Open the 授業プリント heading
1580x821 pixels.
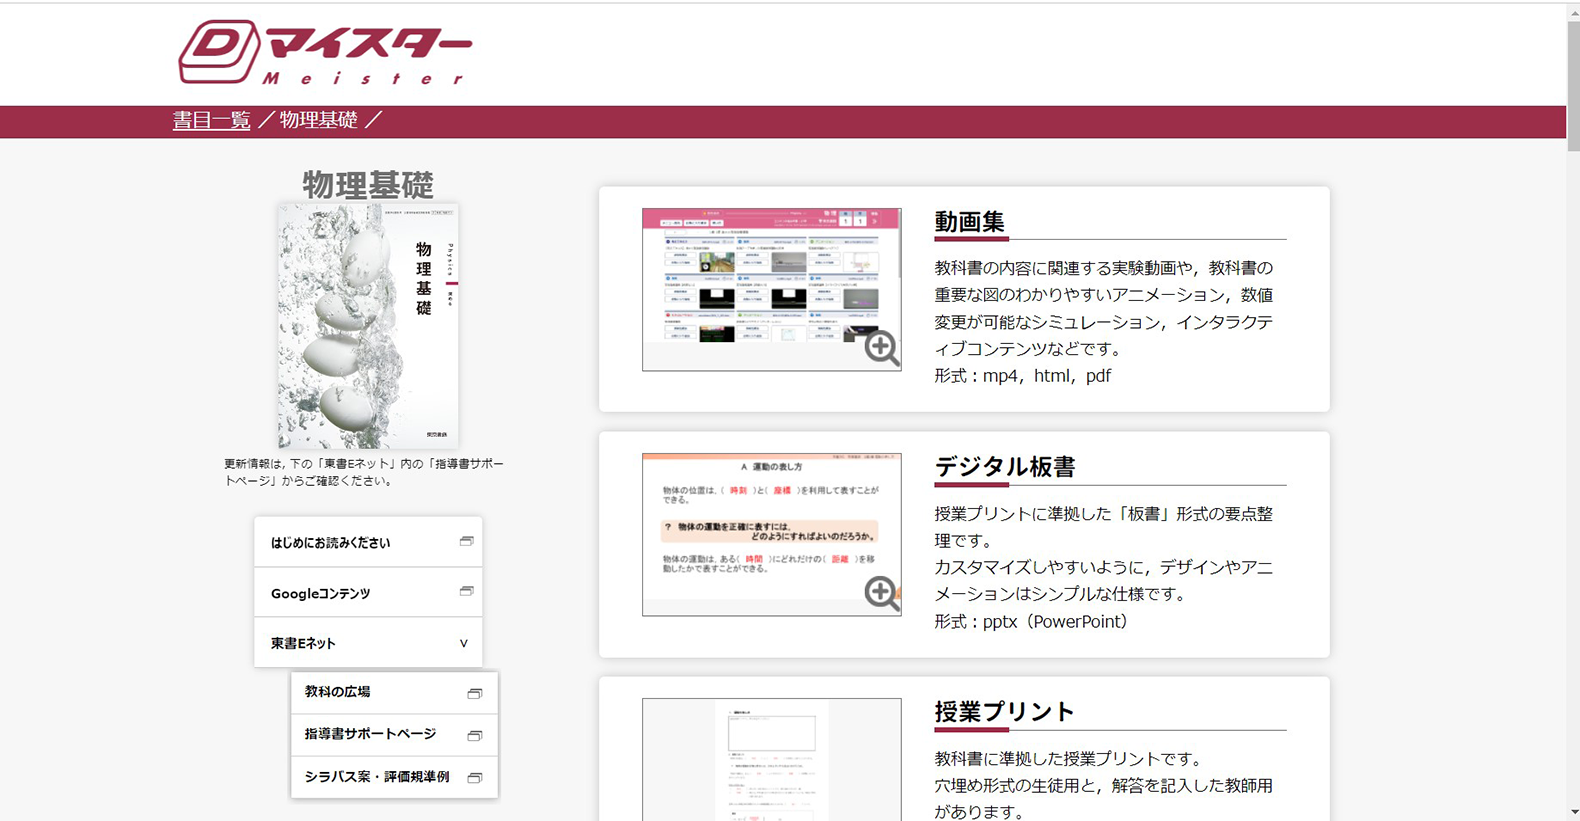coord(1004,712)
